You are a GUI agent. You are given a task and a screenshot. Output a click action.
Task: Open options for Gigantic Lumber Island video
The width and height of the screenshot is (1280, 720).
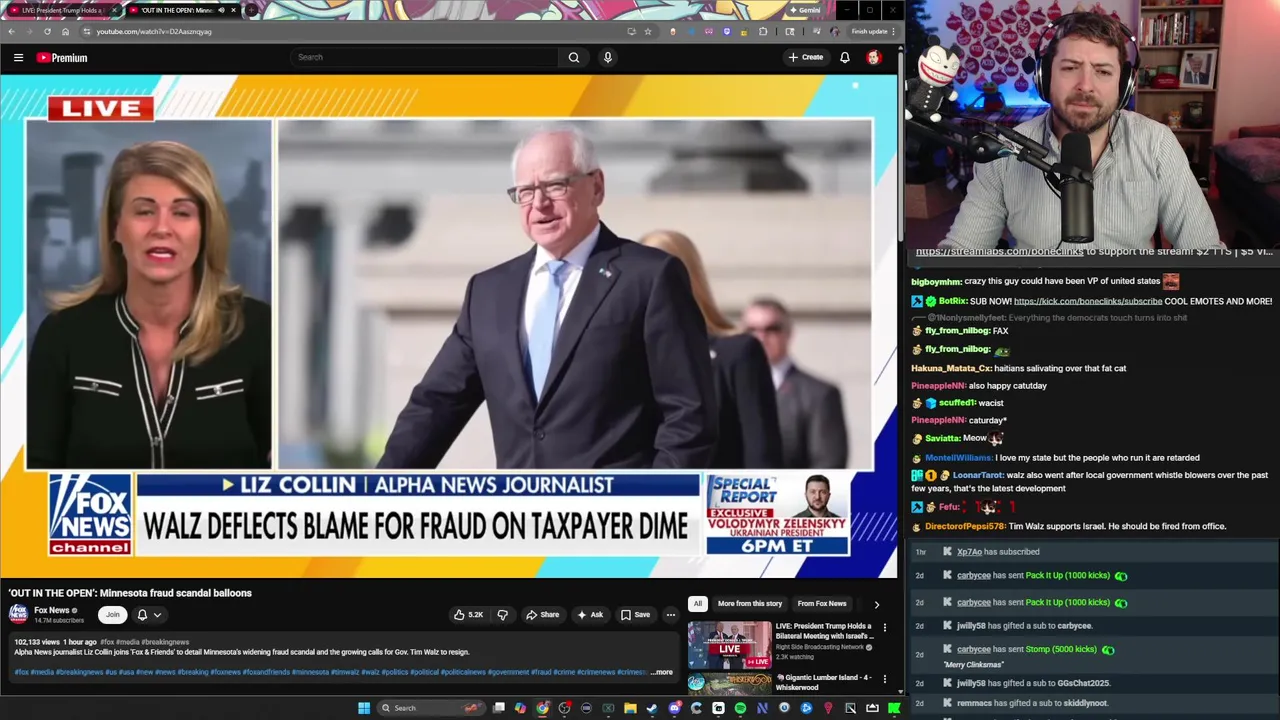(x=884, y=679)
